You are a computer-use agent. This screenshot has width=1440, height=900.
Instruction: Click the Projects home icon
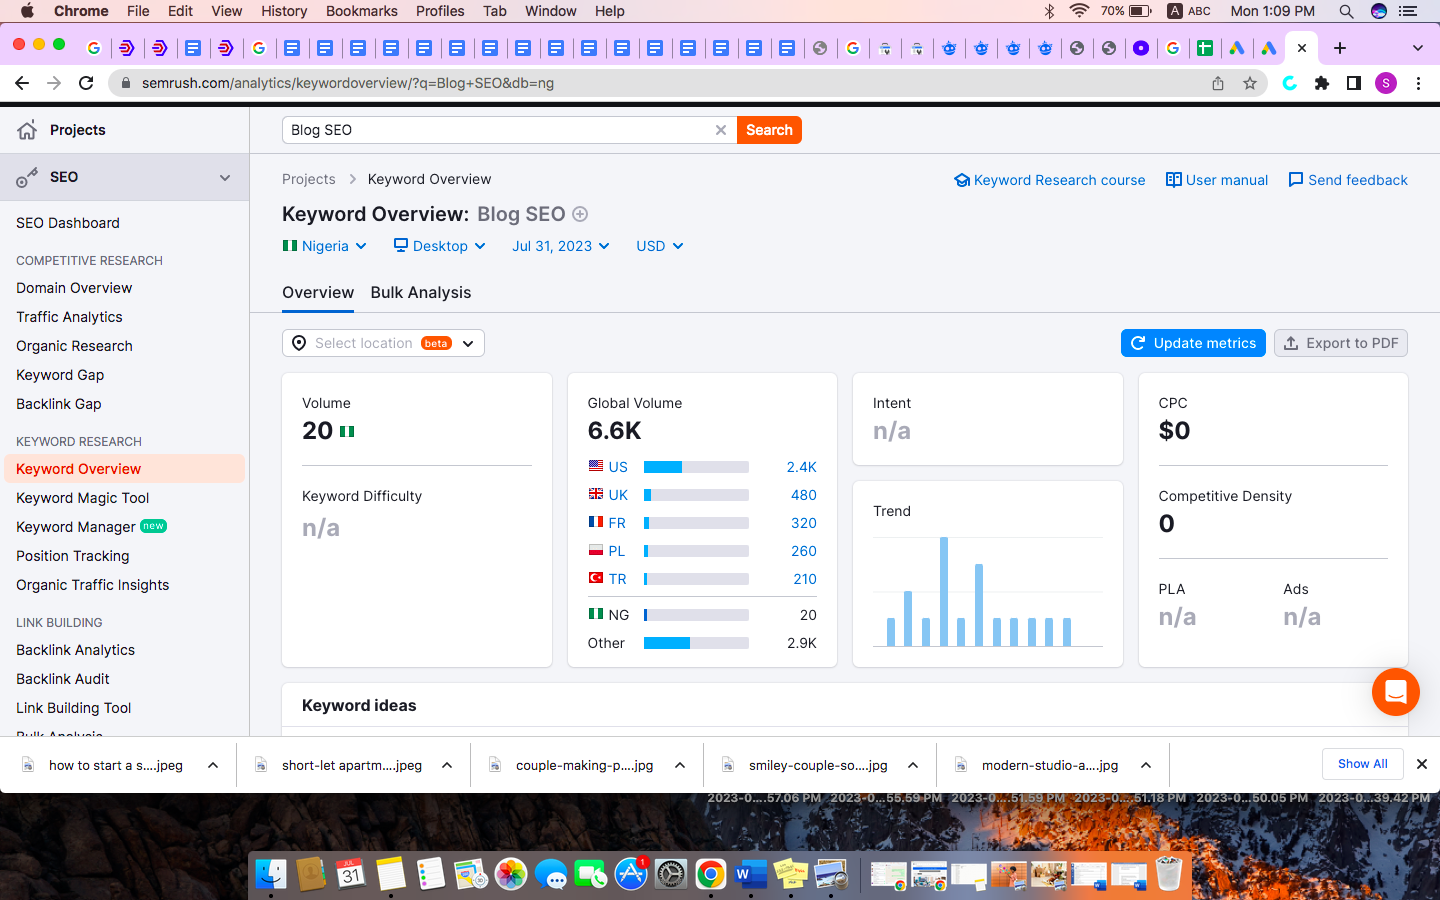(x=27, y=130)
